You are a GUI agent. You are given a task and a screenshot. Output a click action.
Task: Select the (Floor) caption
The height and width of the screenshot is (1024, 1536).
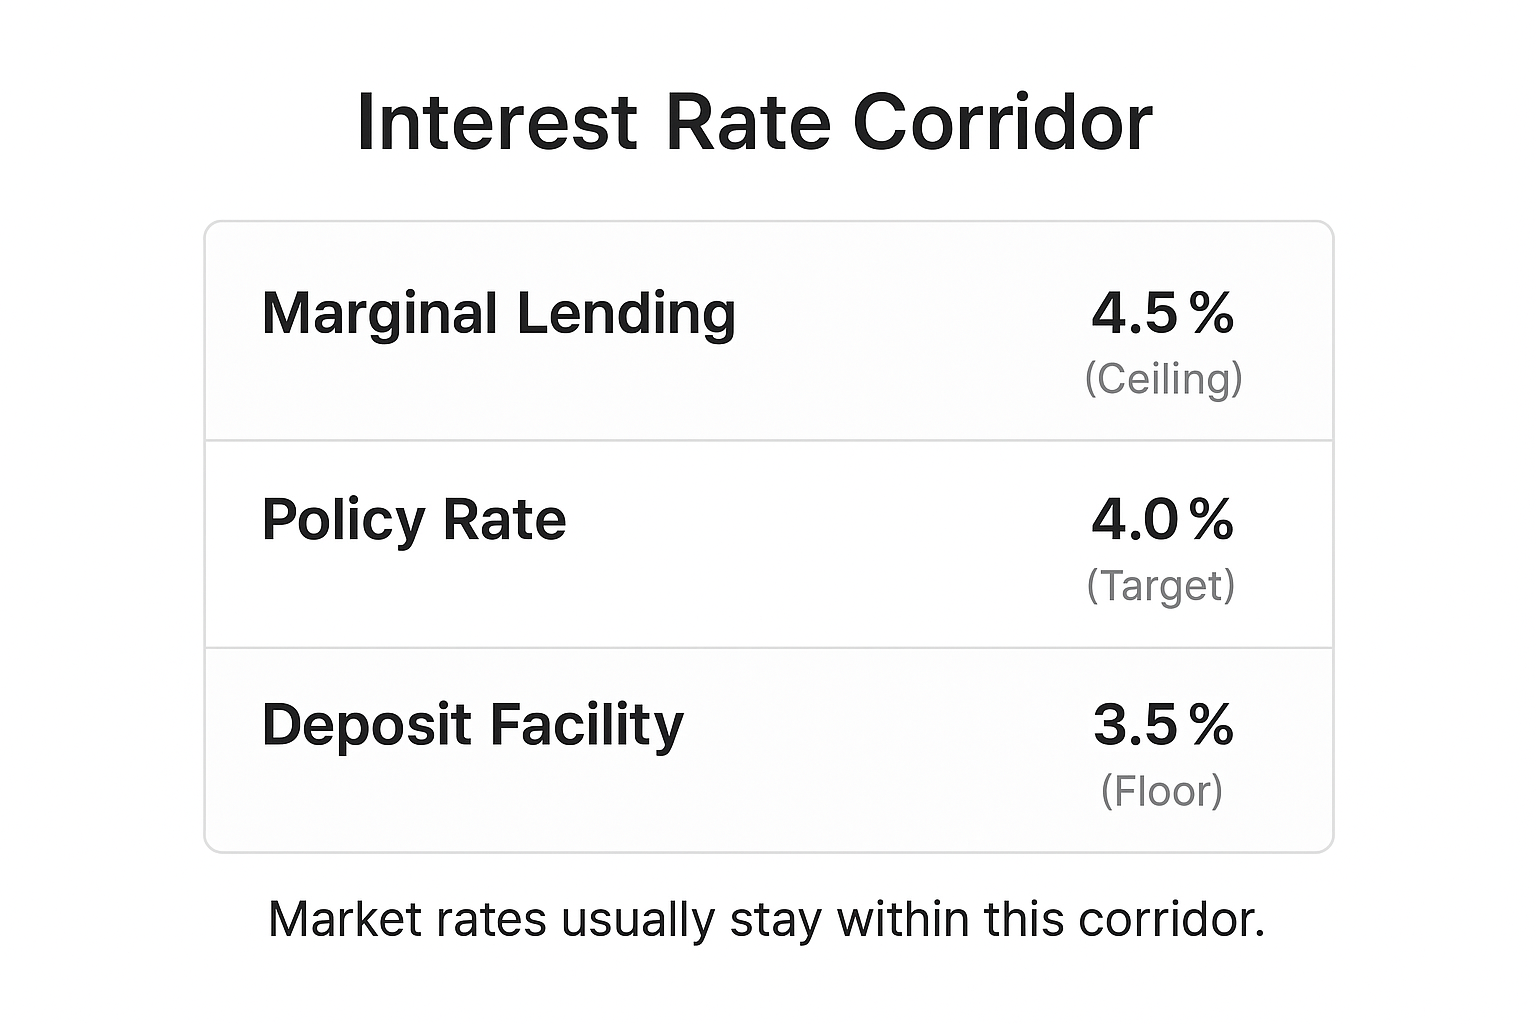coord(1161,791)
